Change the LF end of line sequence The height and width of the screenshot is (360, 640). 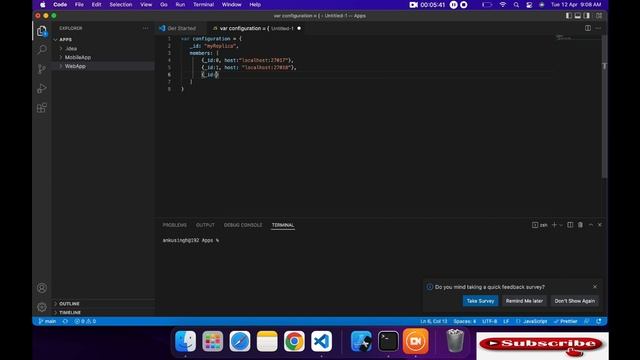[506, 321]
